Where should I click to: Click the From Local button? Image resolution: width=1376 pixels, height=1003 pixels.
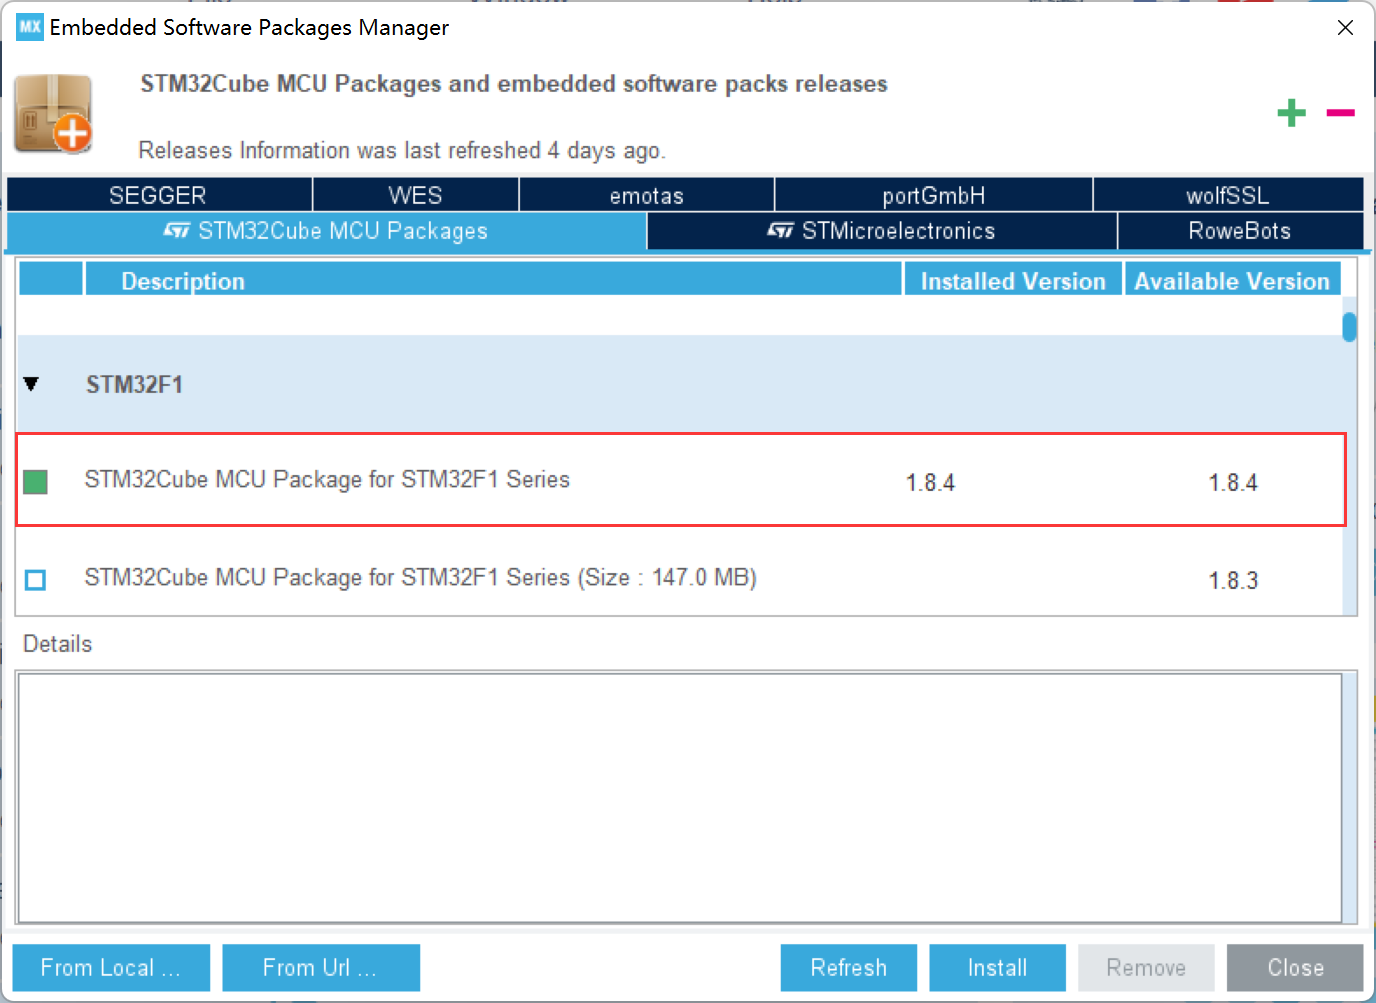click(111, 967)
